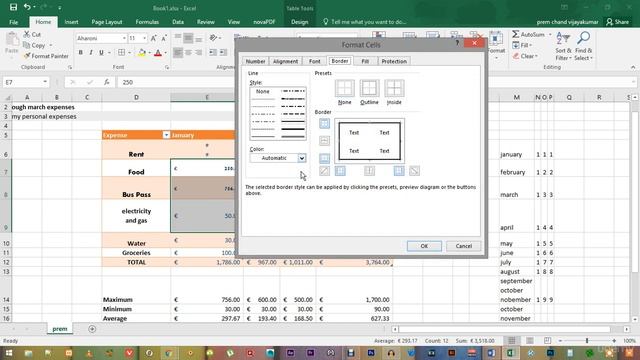
Task: Save the workbook from Quick Access Toolbar
Action: (13, 7)
